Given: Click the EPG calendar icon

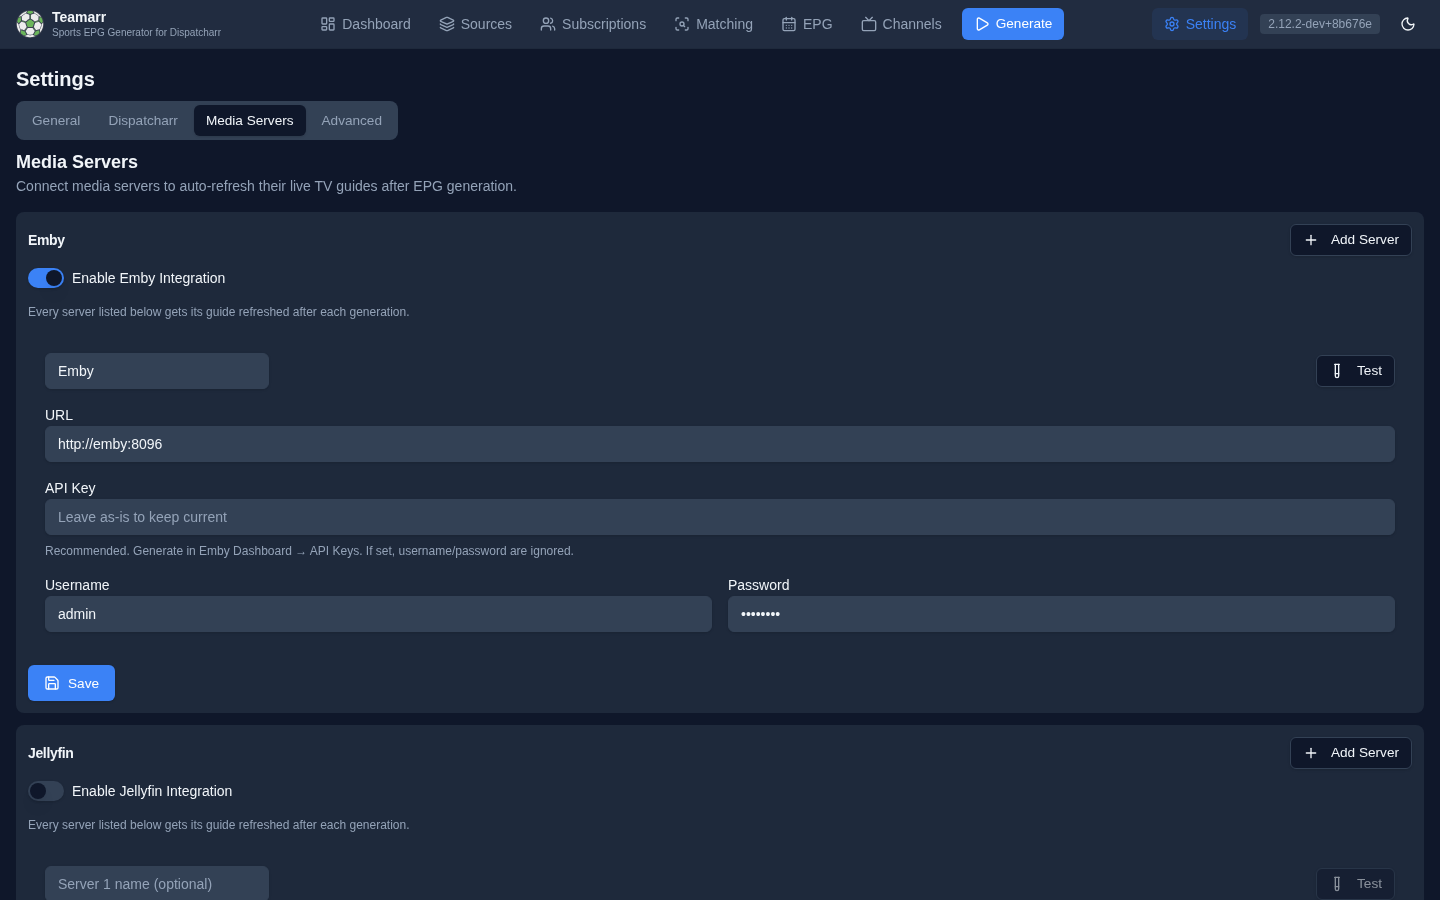Looking at the screenshot, I should pos(789,24).
